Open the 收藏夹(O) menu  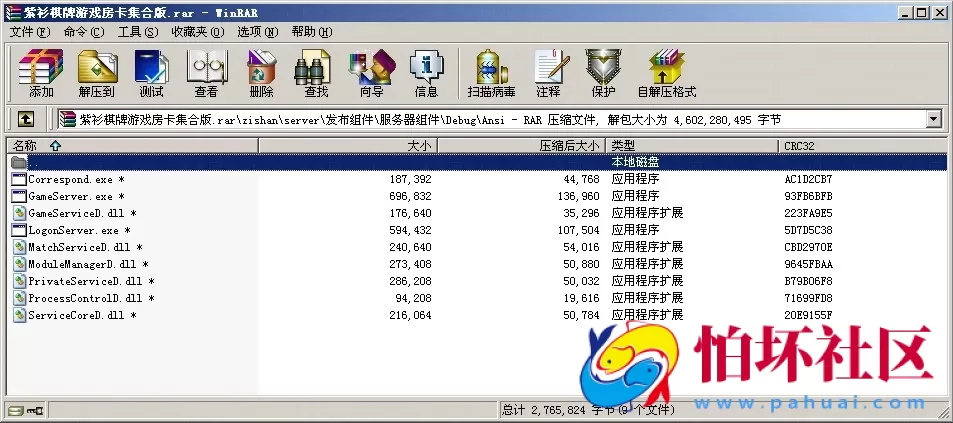pyautogui.click(x=198, y=32)
